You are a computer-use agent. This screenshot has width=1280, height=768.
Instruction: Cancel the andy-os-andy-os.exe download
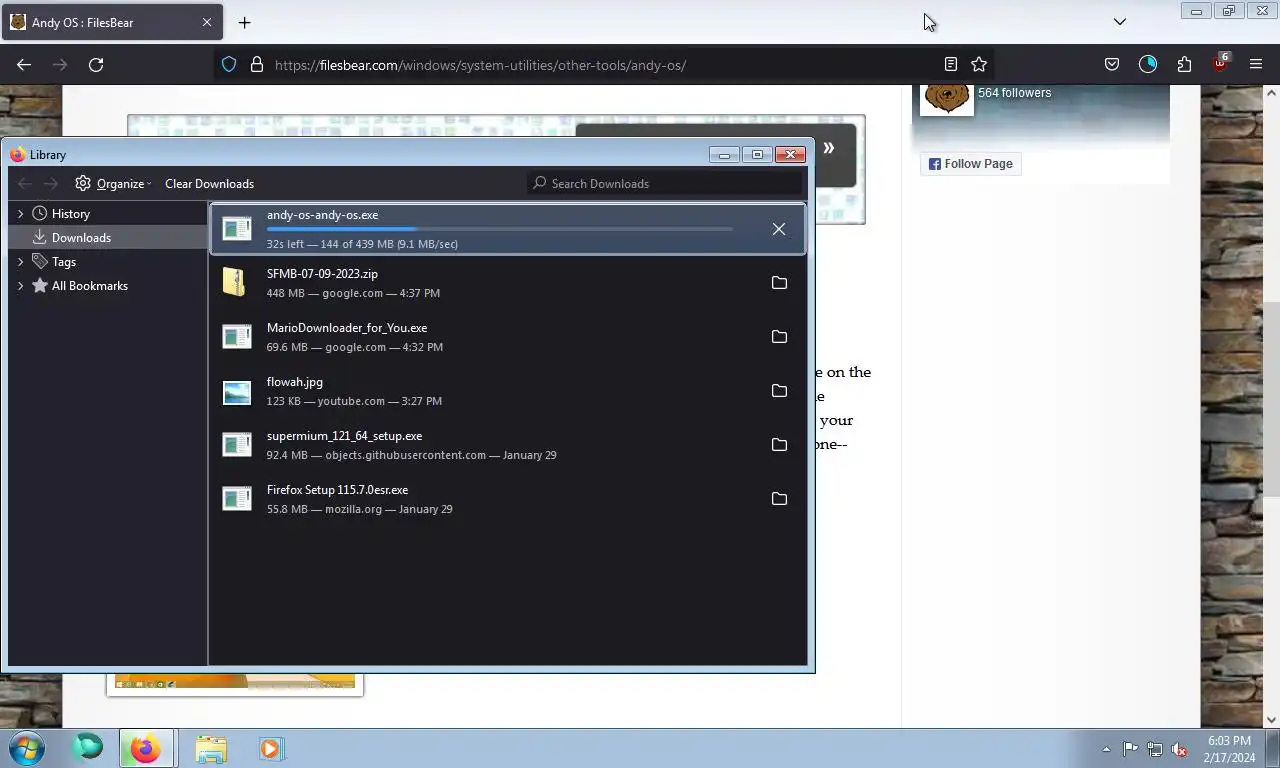click(779, 229)
